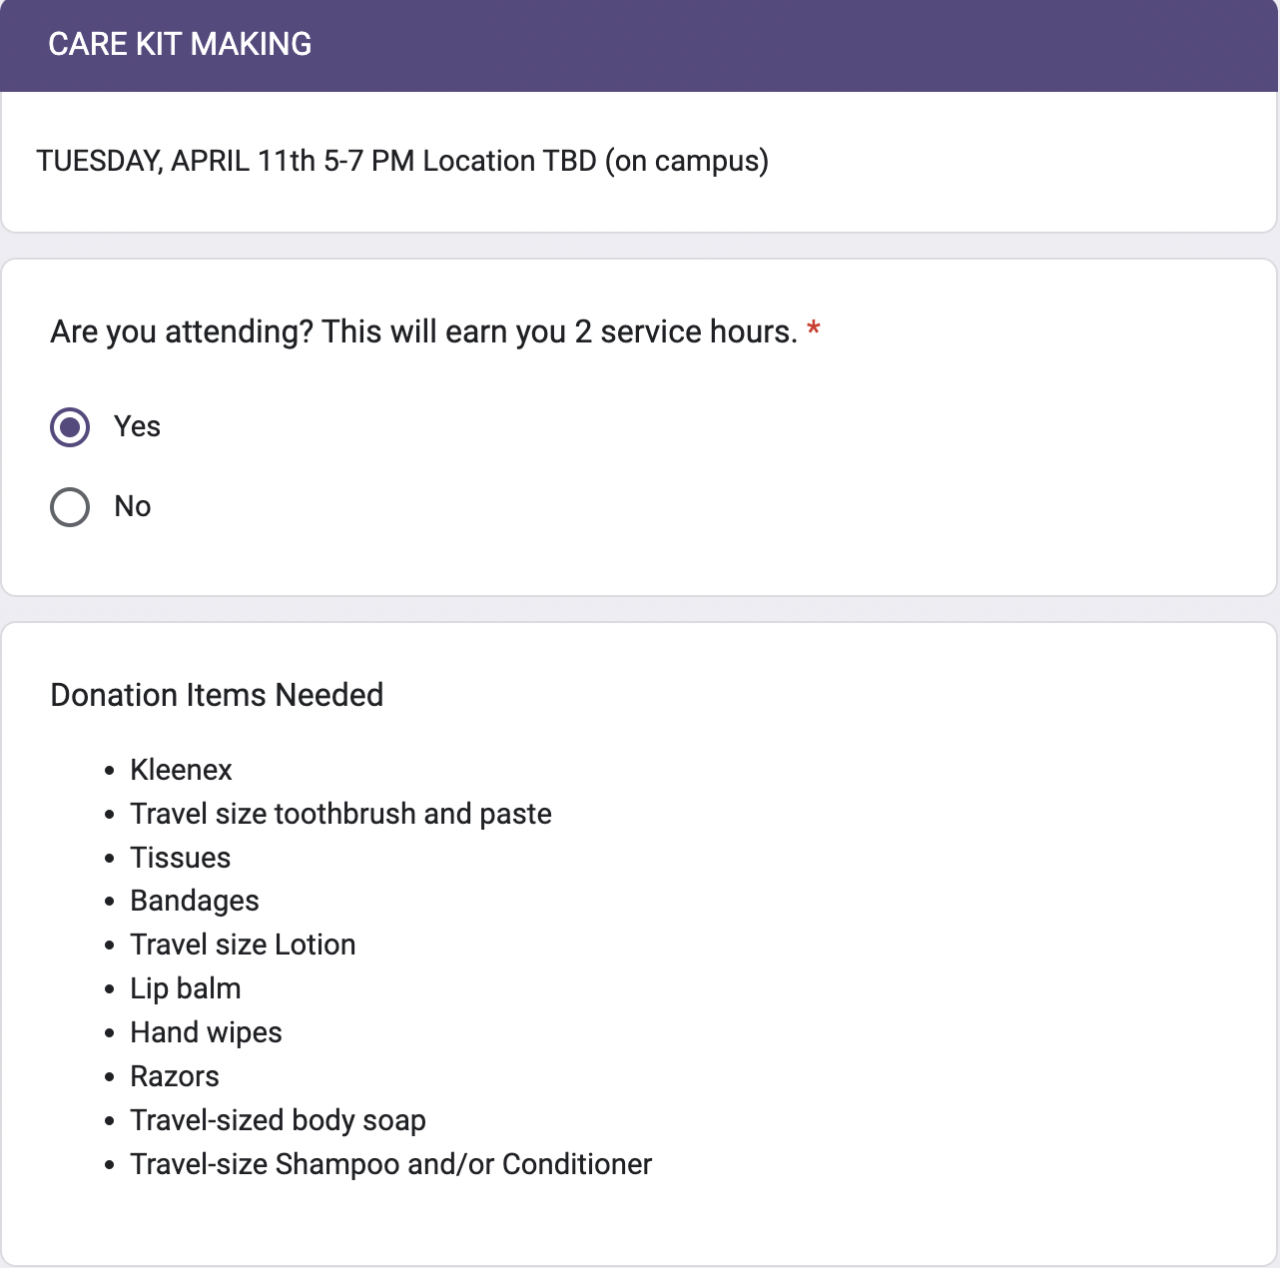Image resolution: width=1280 pixels, height=1268 pixels.
Task: Click "Travel size toothbrush and paste" item
Action: click(341, 814)
